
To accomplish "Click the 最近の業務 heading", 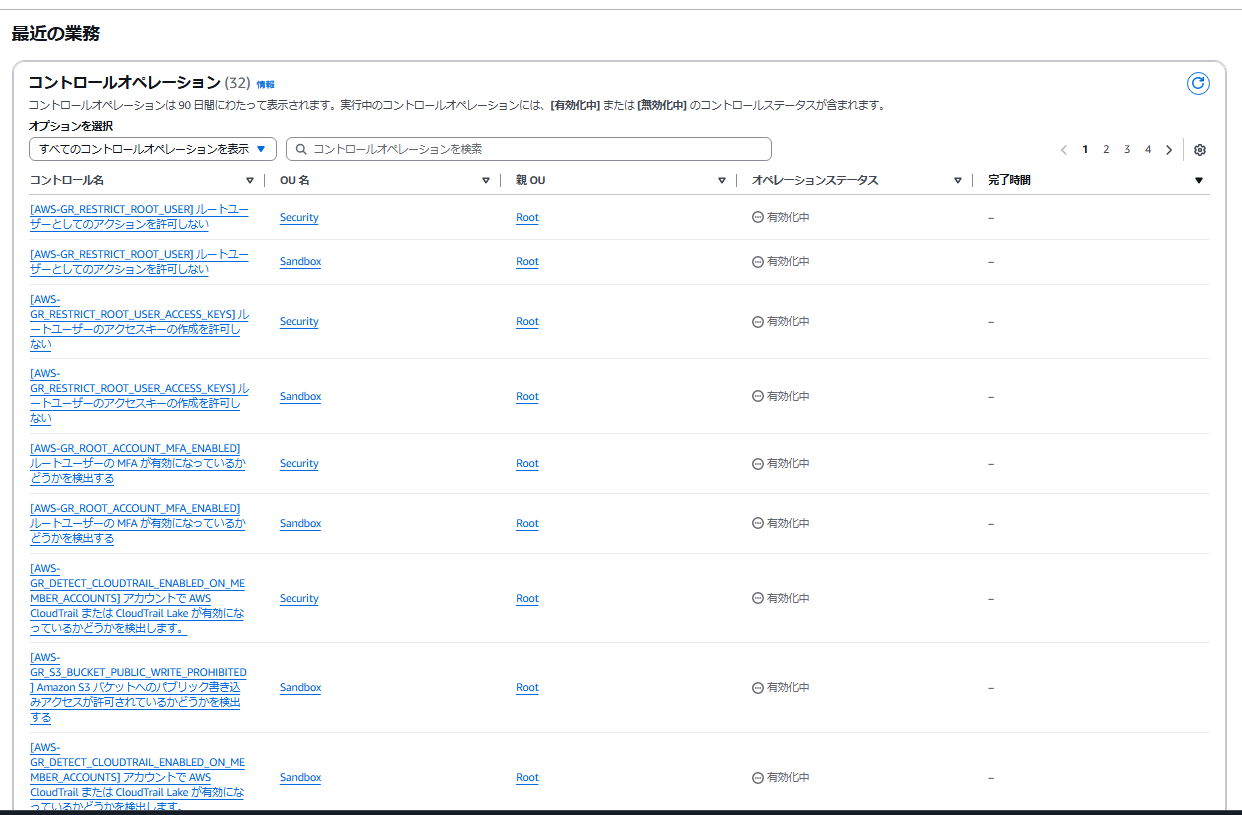I will coord(56,33).
